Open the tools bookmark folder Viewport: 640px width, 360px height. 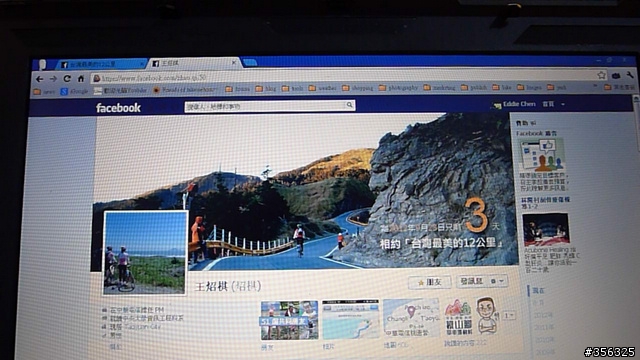[292, 88]
